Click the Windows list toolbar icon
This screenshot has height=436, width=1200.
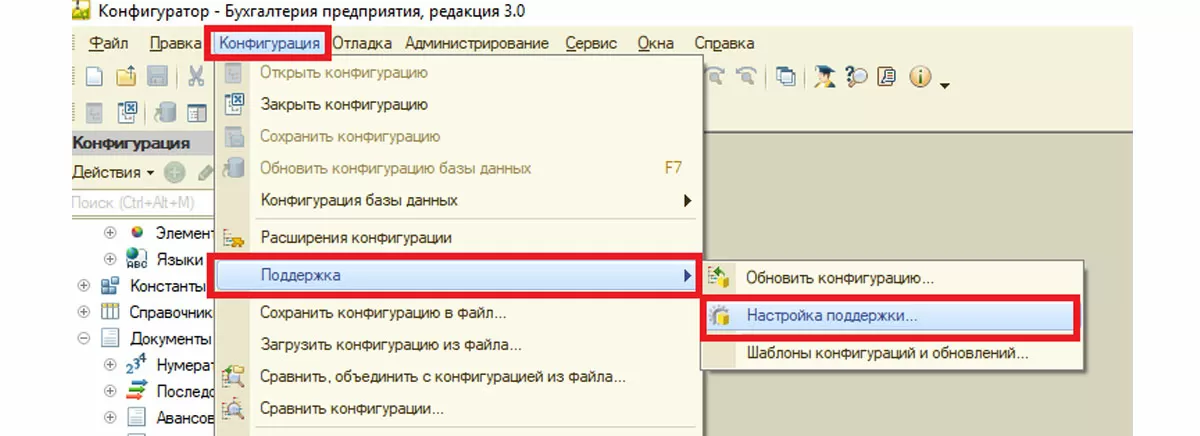click(787, 76)
